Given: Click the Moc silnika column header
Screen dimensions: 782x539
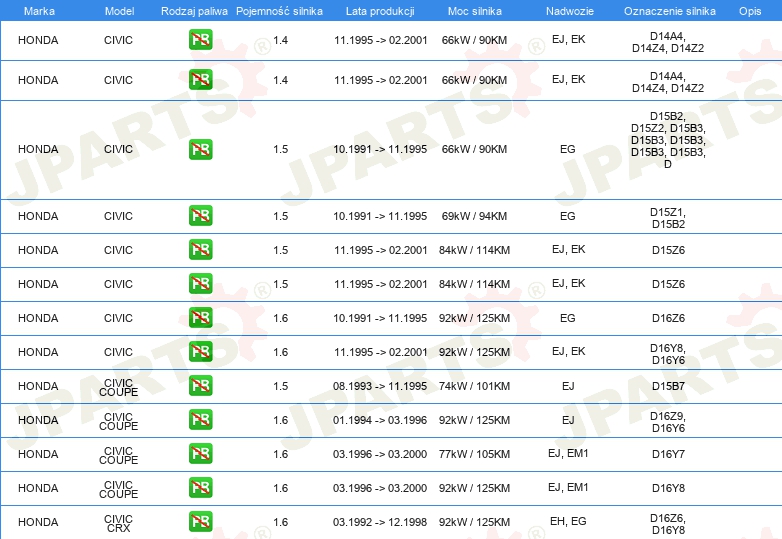Looking at the screenshot, I should [474, 11].
